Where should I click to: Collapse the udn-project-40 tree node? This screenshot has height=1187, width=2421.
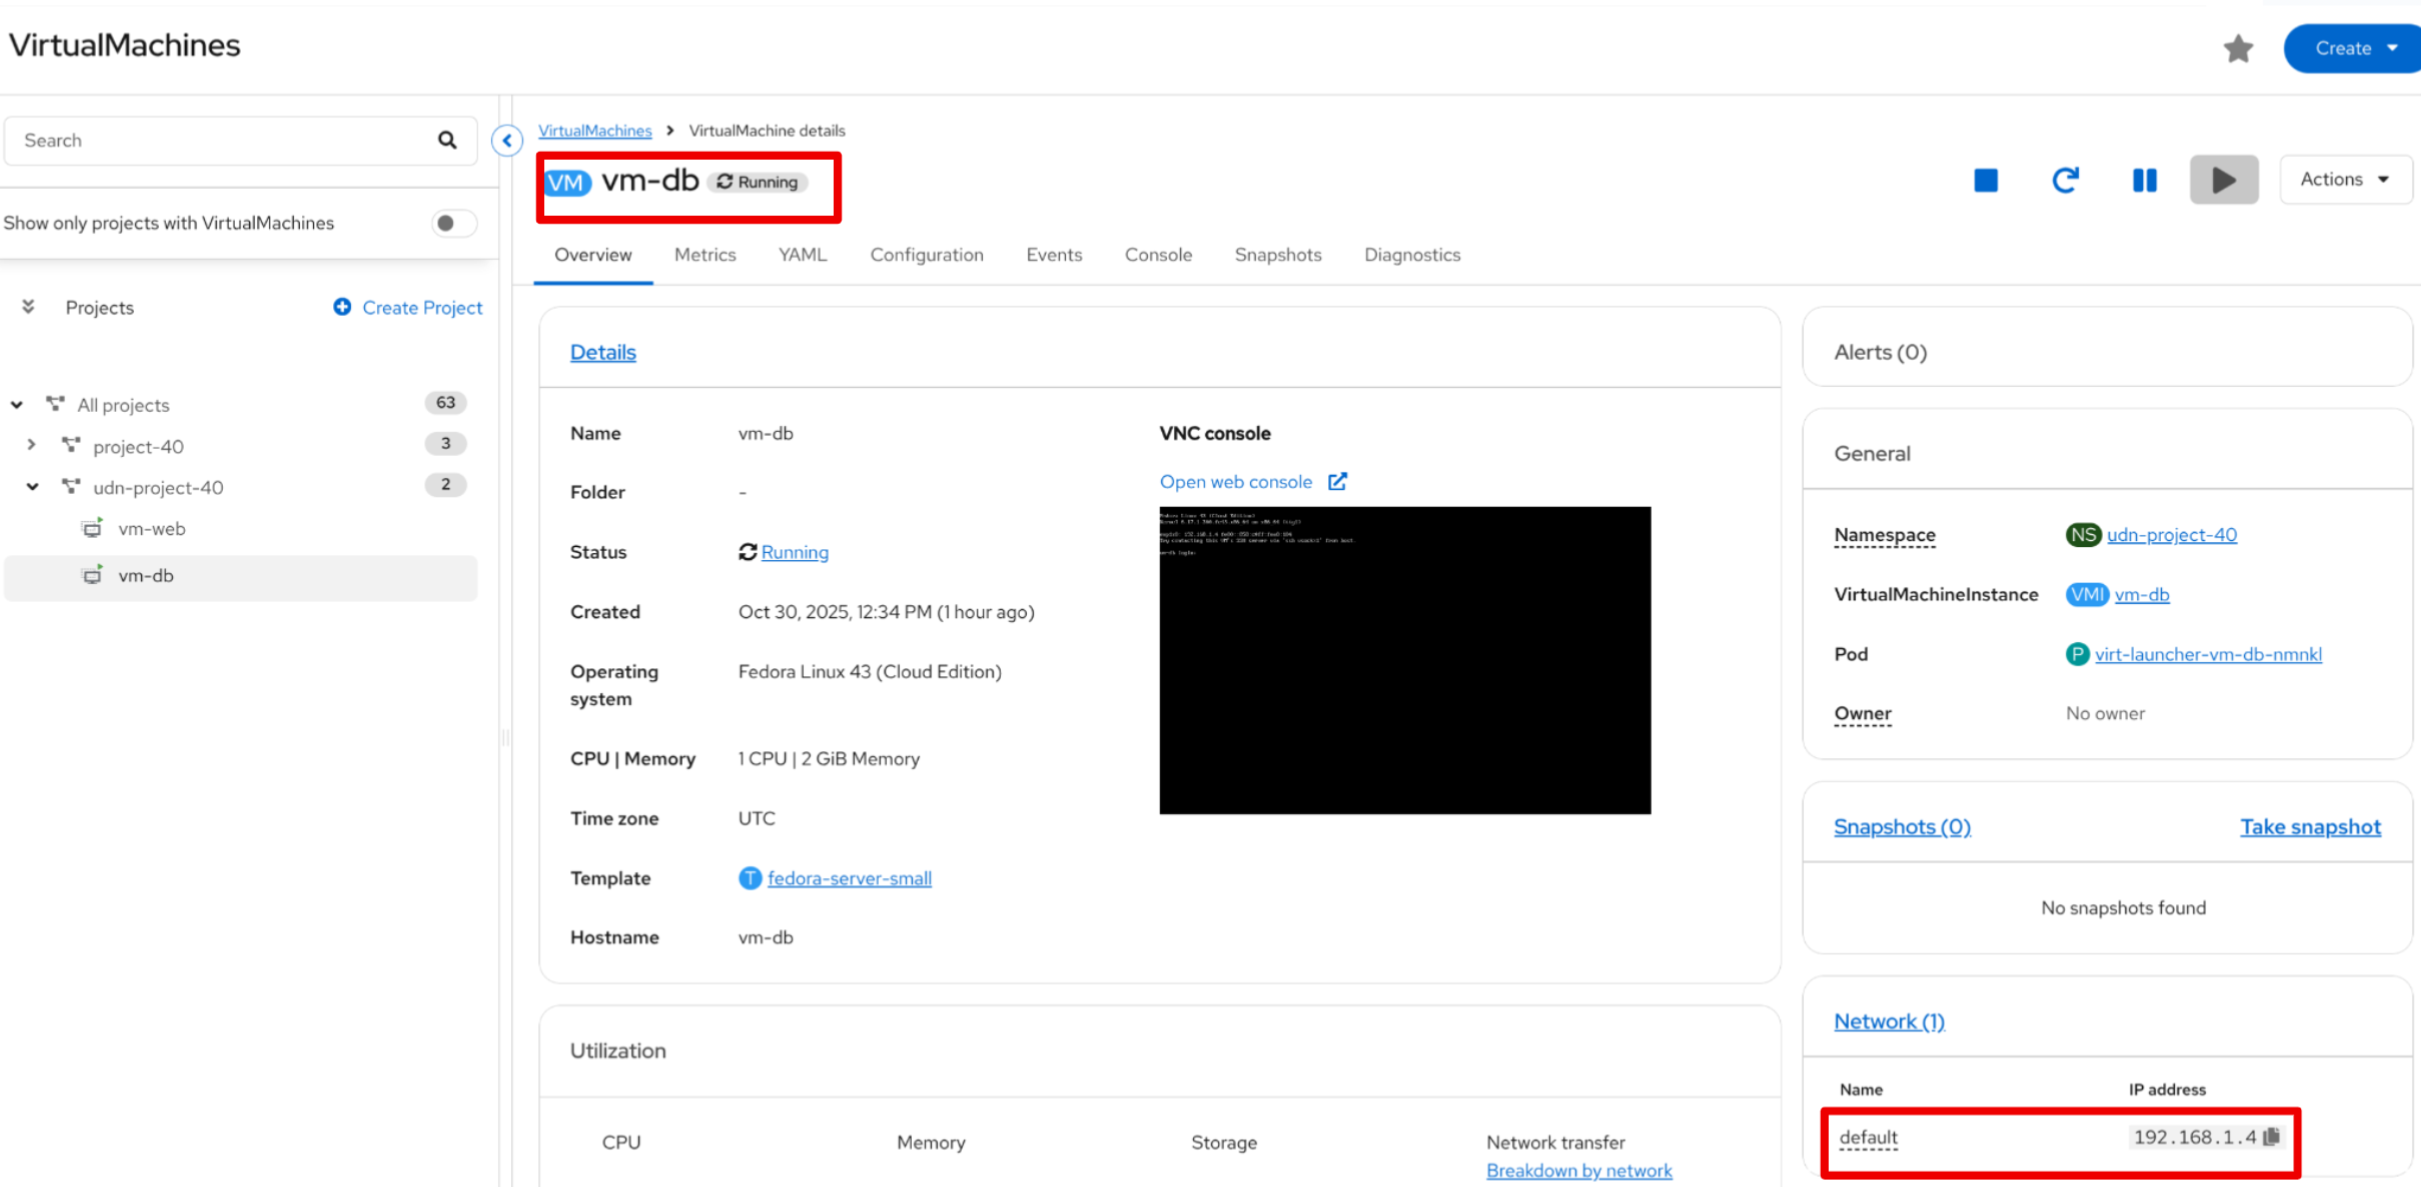point(32,487)
